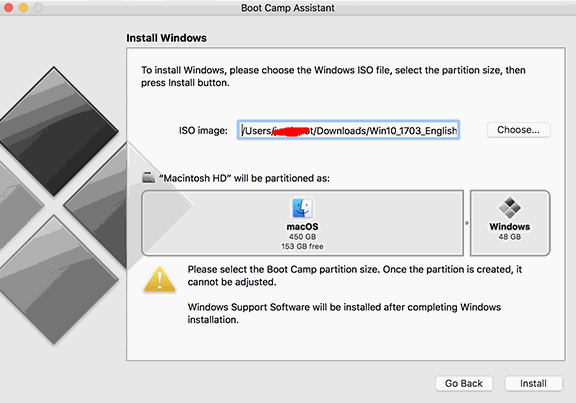
Task: Click the macOS Finder icon in partition
Action: pyautogui.click(x=302, y=208)
